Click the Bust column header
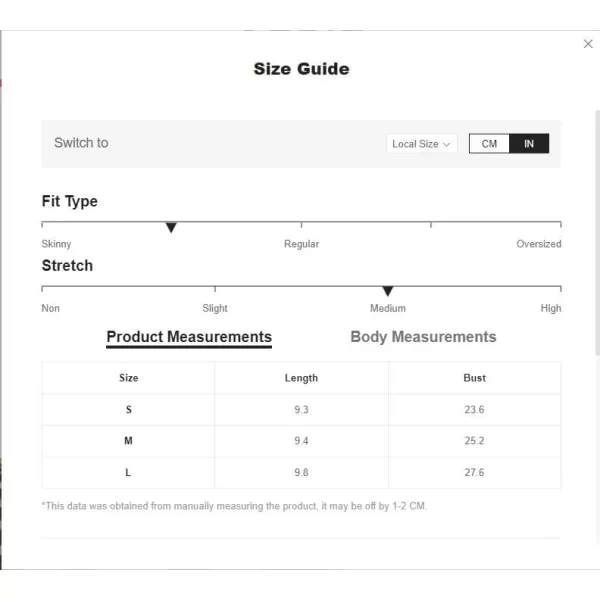The image size is (600, 600). (474, 378)
